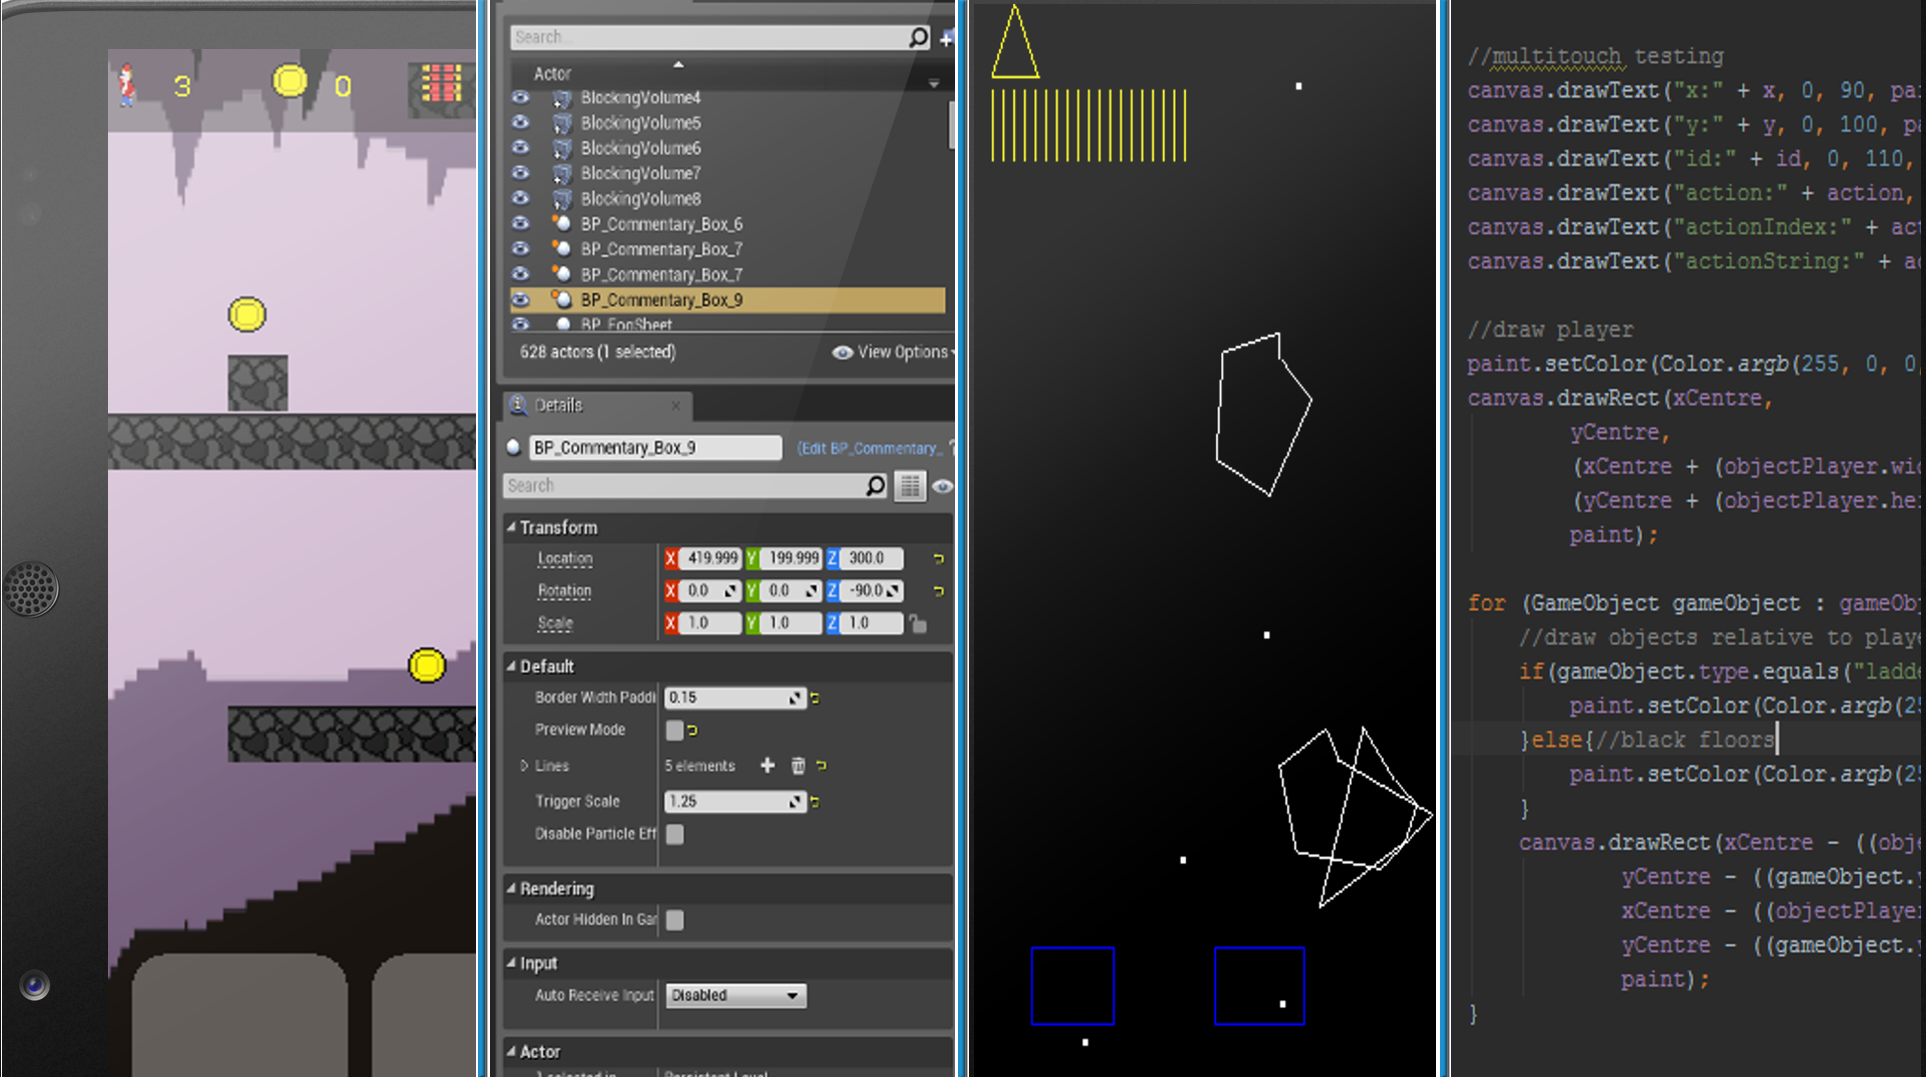
Task: Enable the Preview Mode checkbox
Action: (675, 730)
